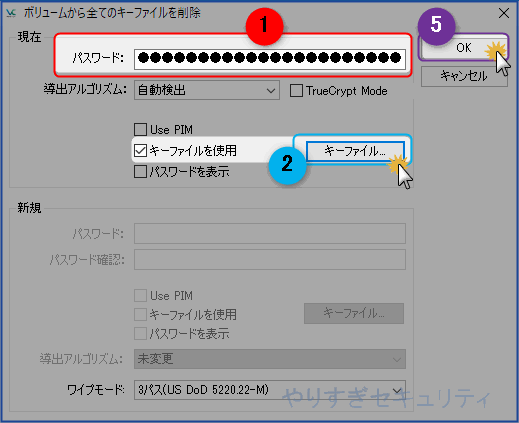This screenshot has height=423, width=519.
Task: Open the 導出アルゴリズム 自動検出 dropdown
Action: point(207,90)
